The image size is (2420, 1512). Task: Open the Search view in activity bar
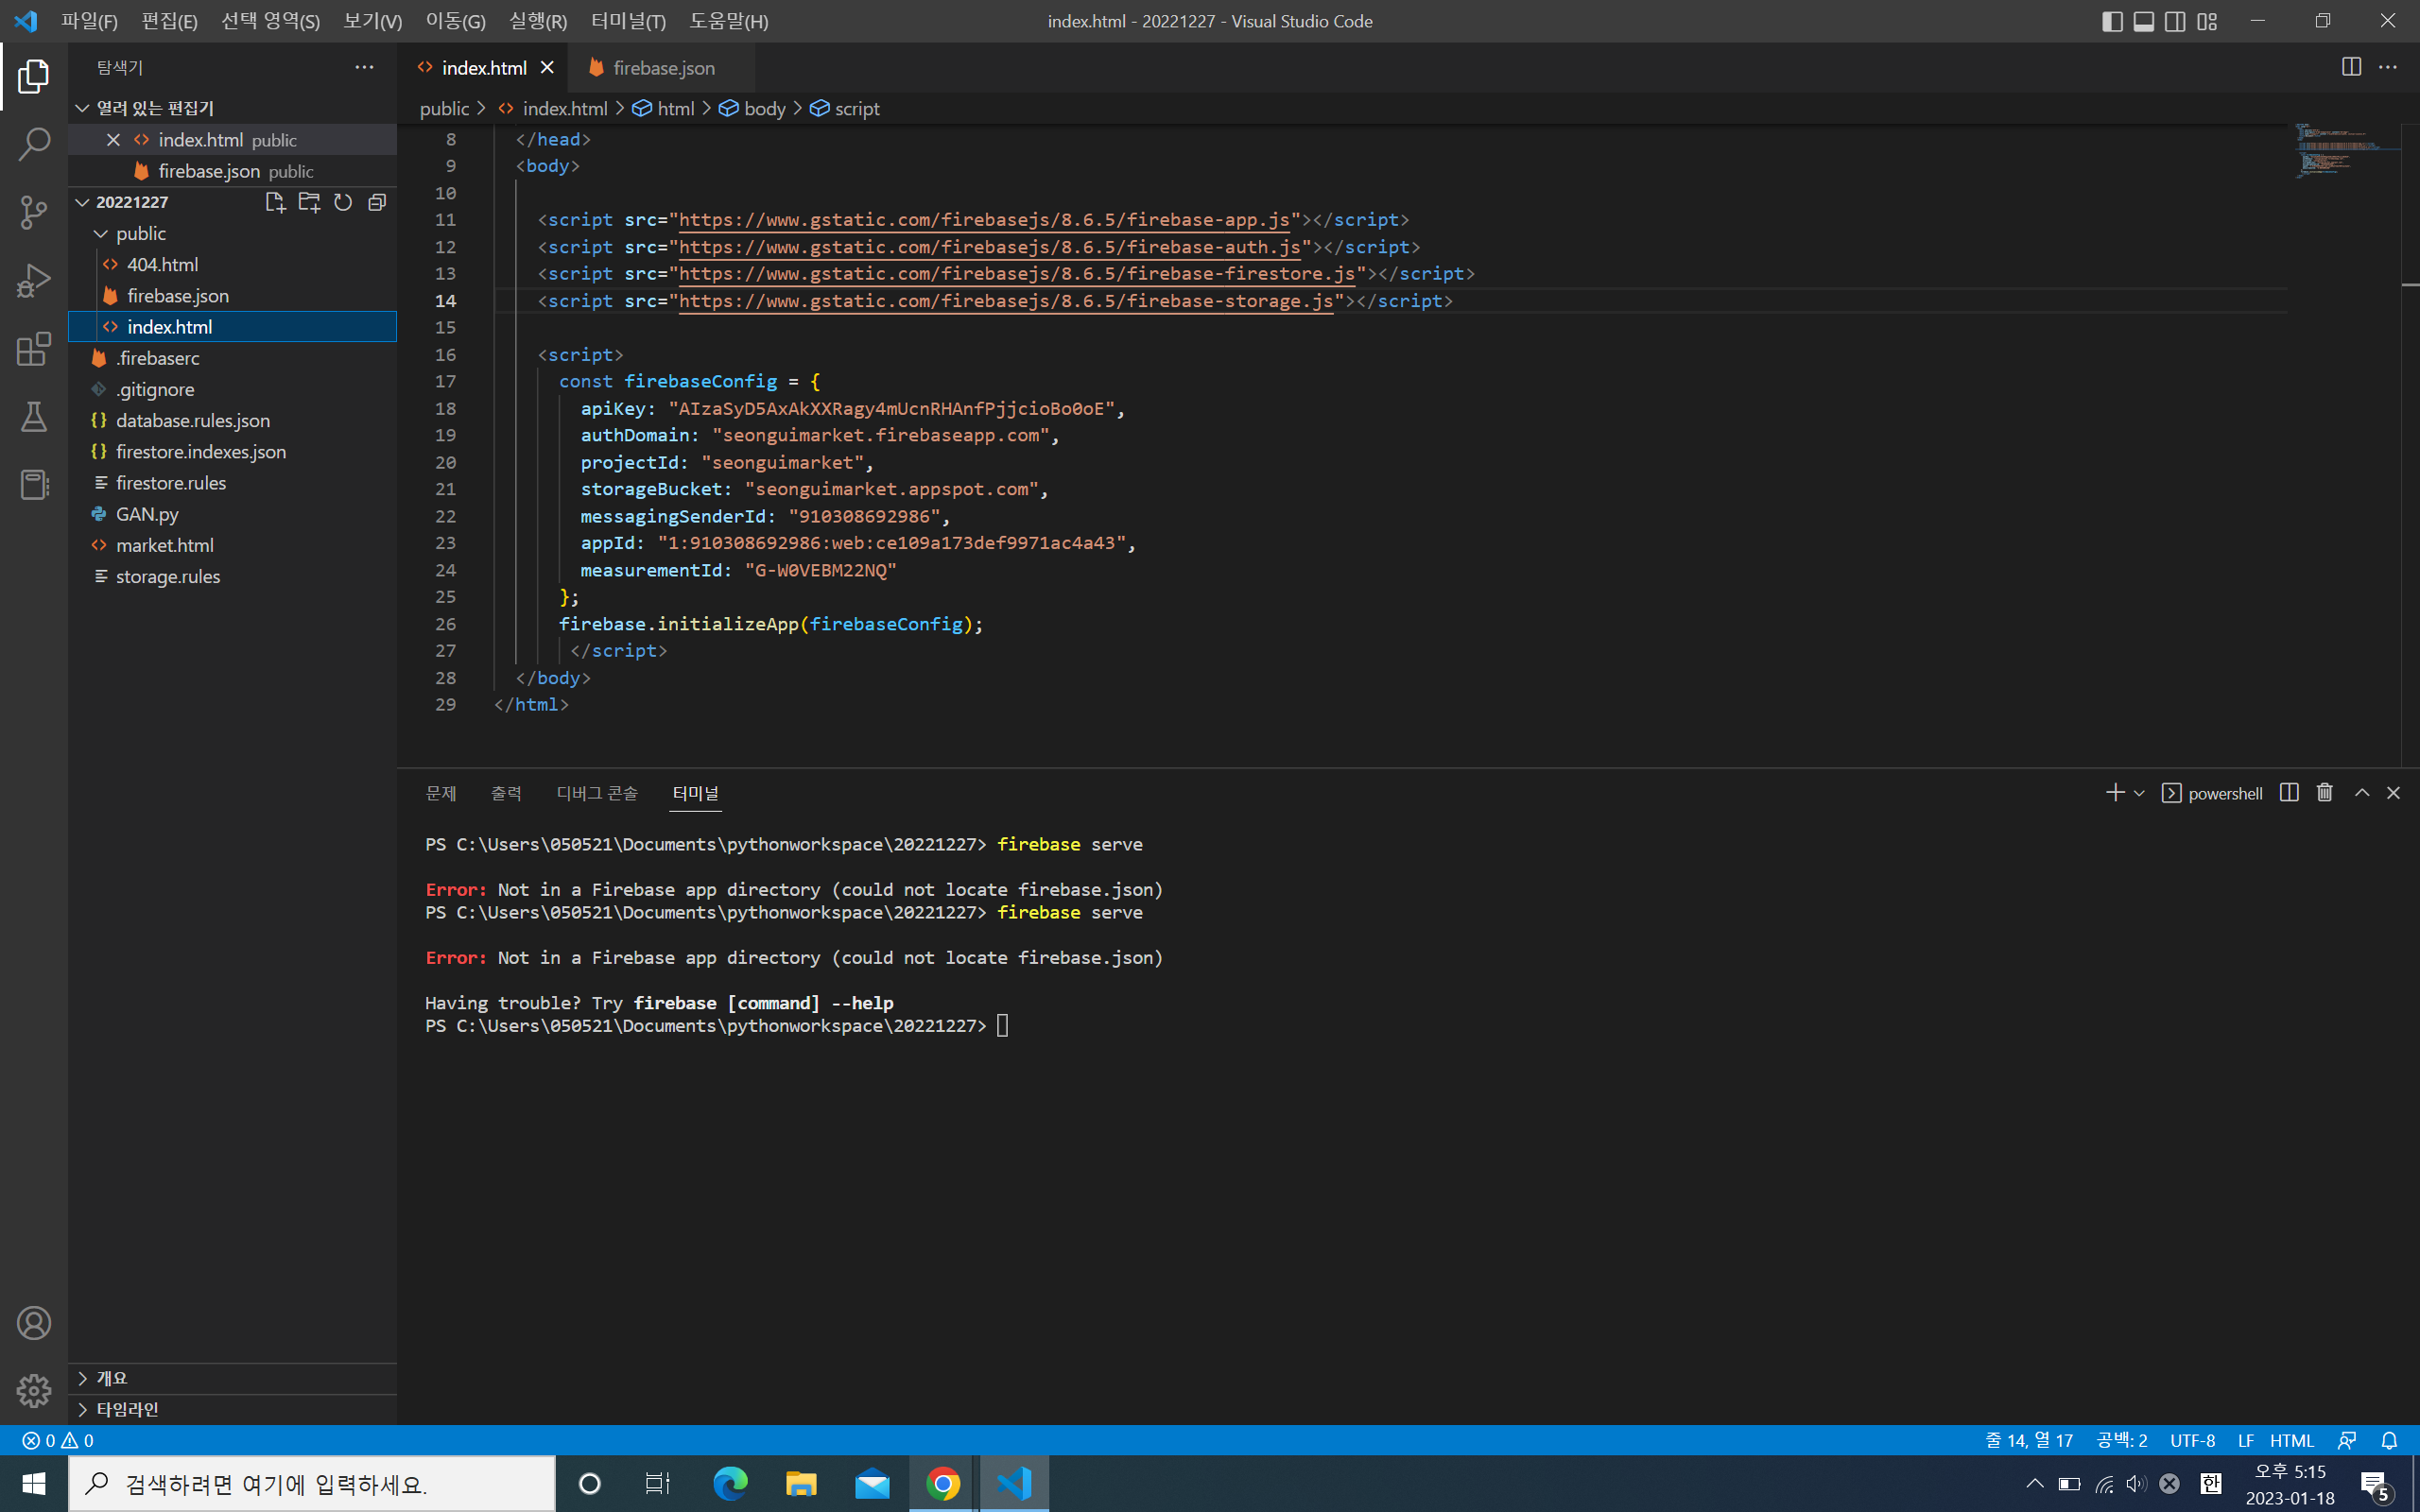pyautogui.click(x=33, y=145)
